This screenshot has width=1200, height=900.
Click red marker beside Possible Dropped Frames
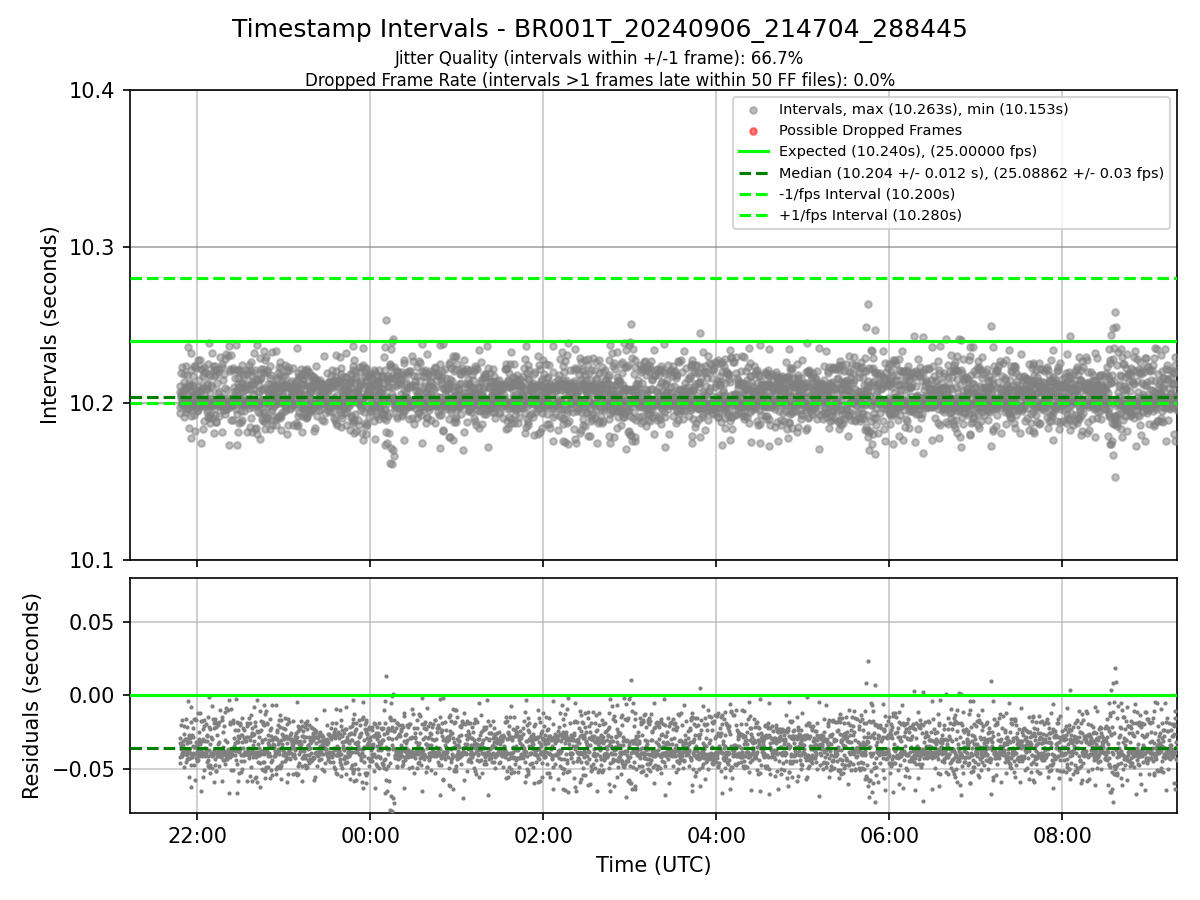click(754, 131)
